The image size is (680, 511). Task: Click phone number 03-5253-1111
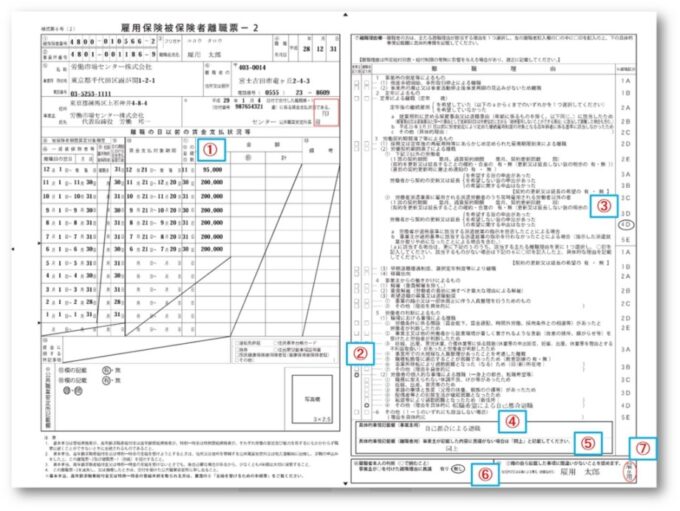(x=91, y=94)
